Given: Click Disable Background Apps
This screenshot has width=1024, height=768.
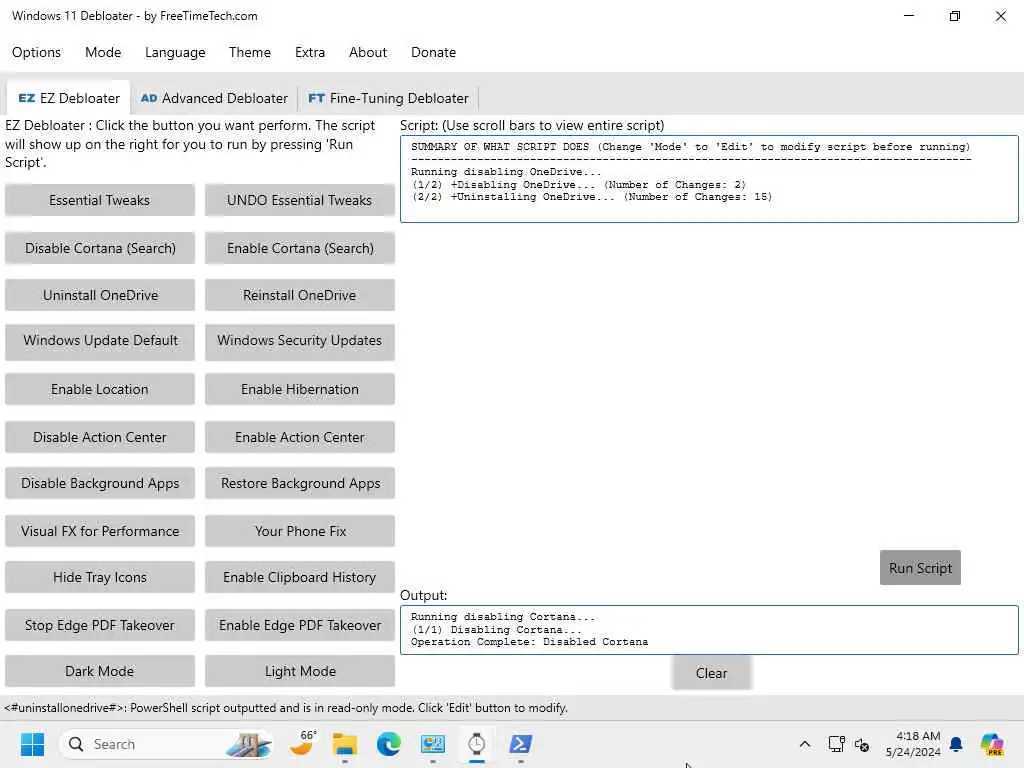Looking at the screenshot, I should coord(99,483).
